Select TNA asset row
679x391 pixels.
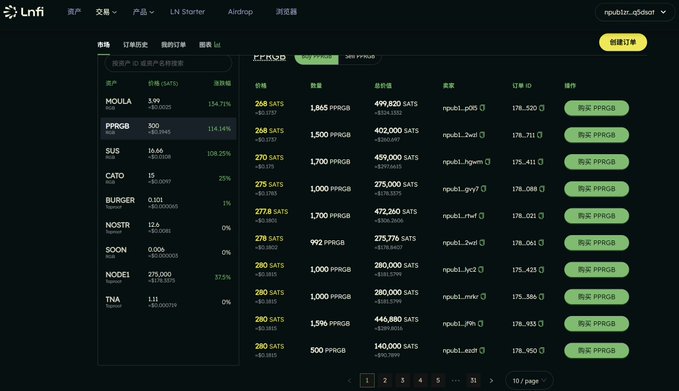168,301
